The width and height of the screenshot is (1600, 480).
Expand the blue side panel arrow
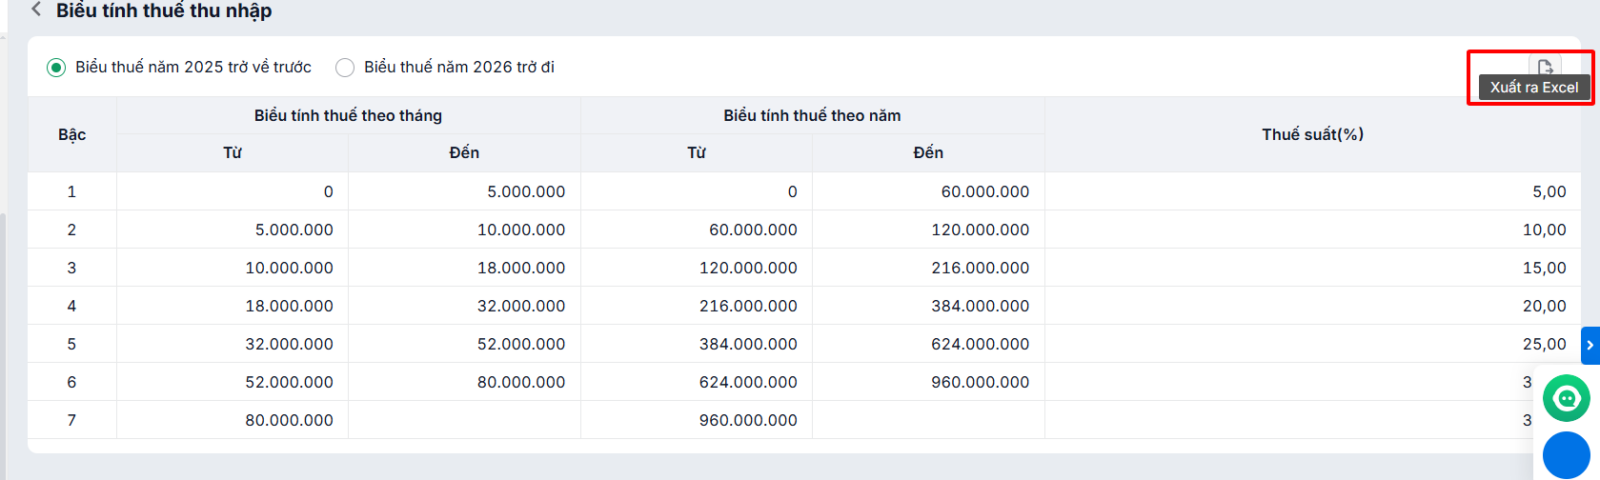(1590, 345)
